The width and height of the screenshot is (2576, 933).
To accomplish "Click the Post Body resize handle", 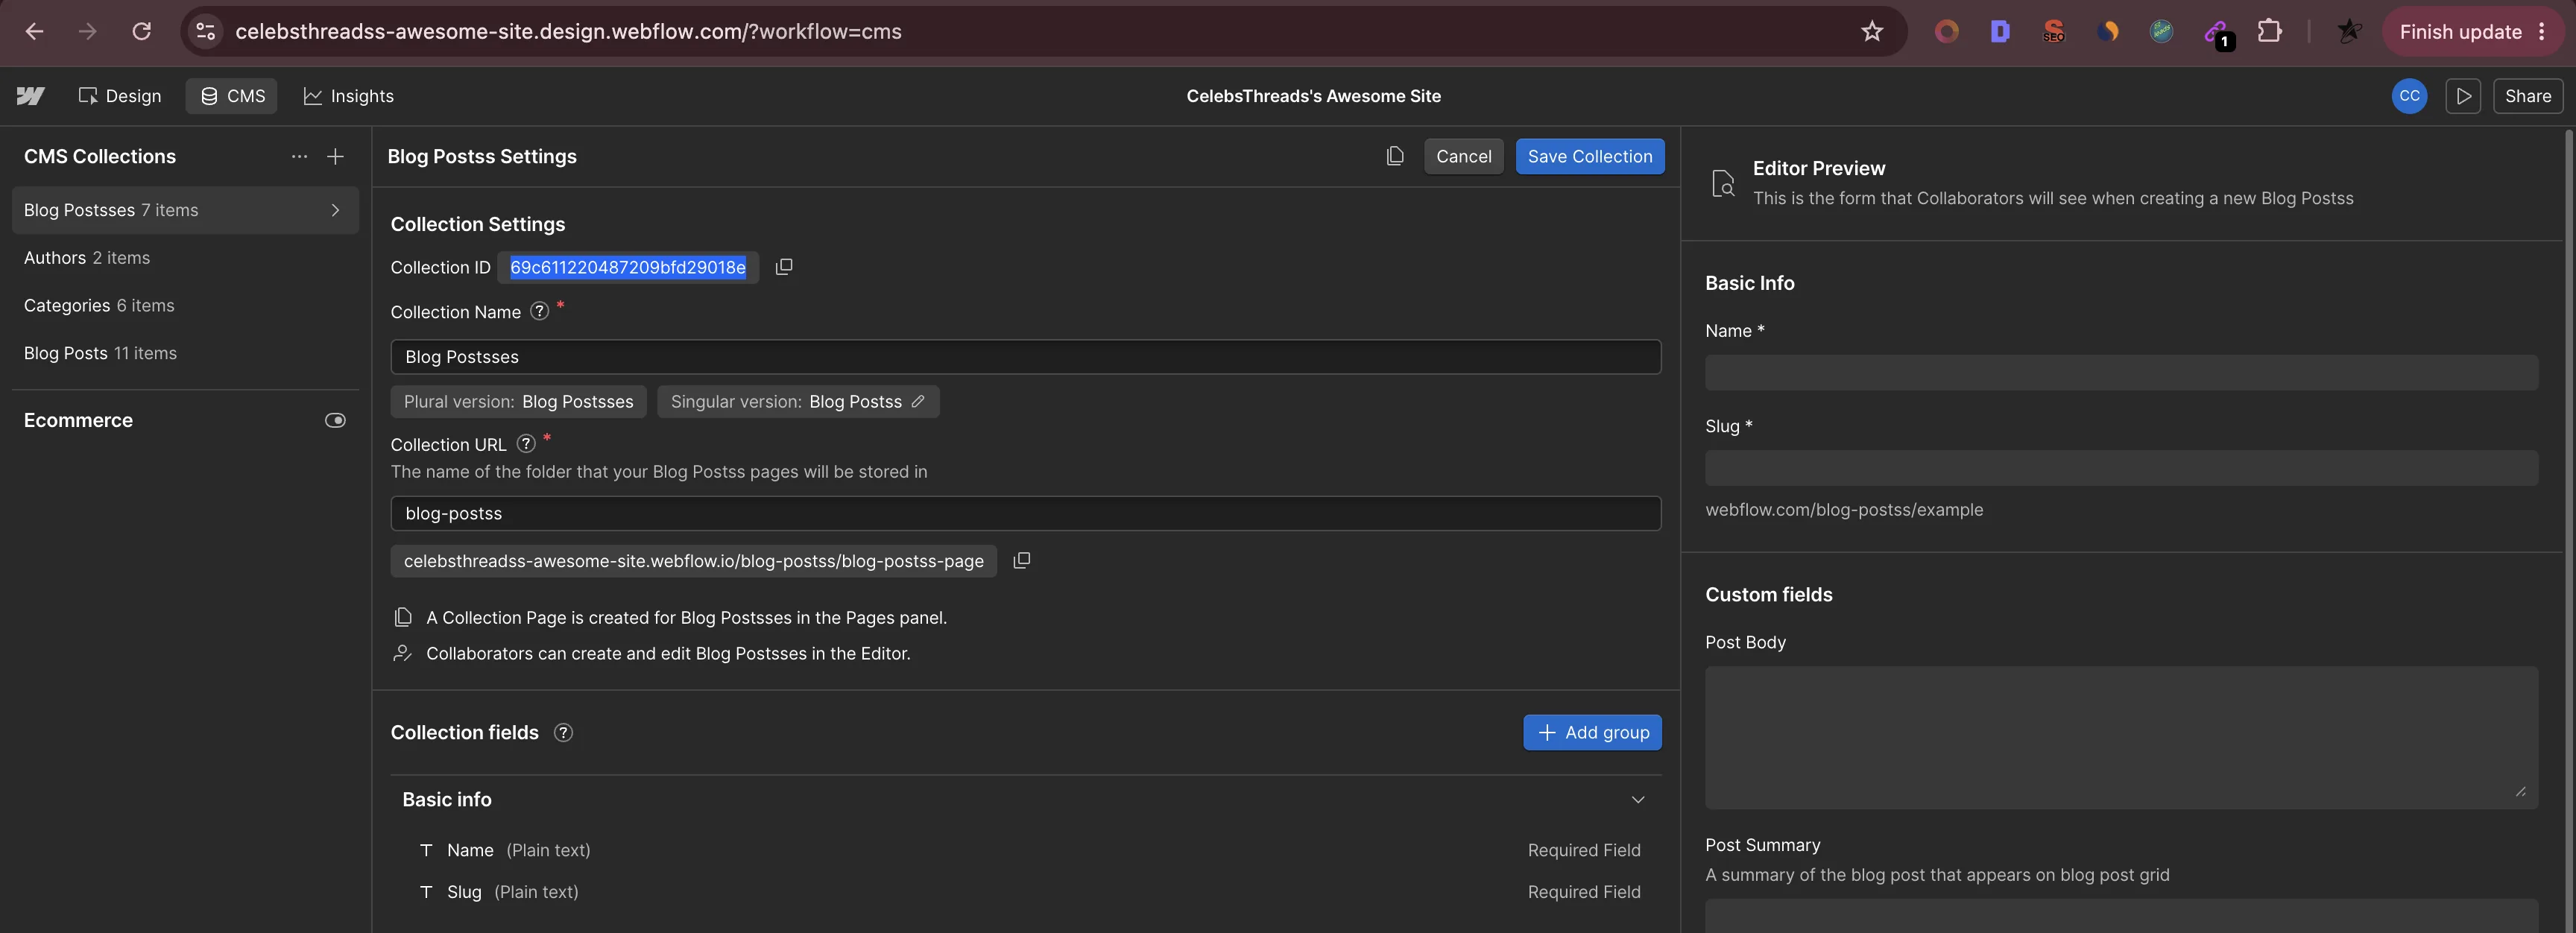I will point(2520,791).
